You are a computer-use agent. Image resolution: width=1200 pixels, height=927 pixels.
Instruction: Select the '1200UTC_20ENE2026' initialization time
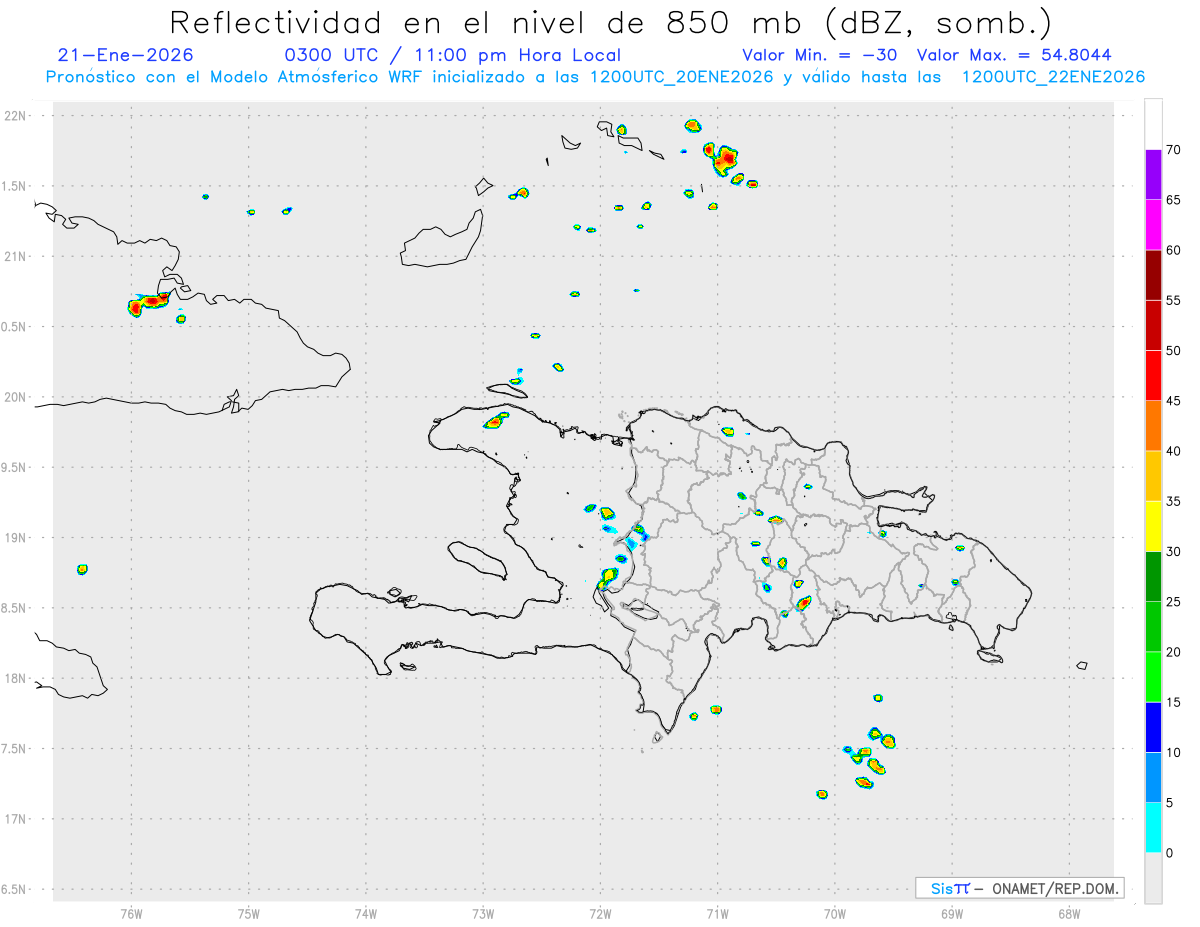(680, 77)
